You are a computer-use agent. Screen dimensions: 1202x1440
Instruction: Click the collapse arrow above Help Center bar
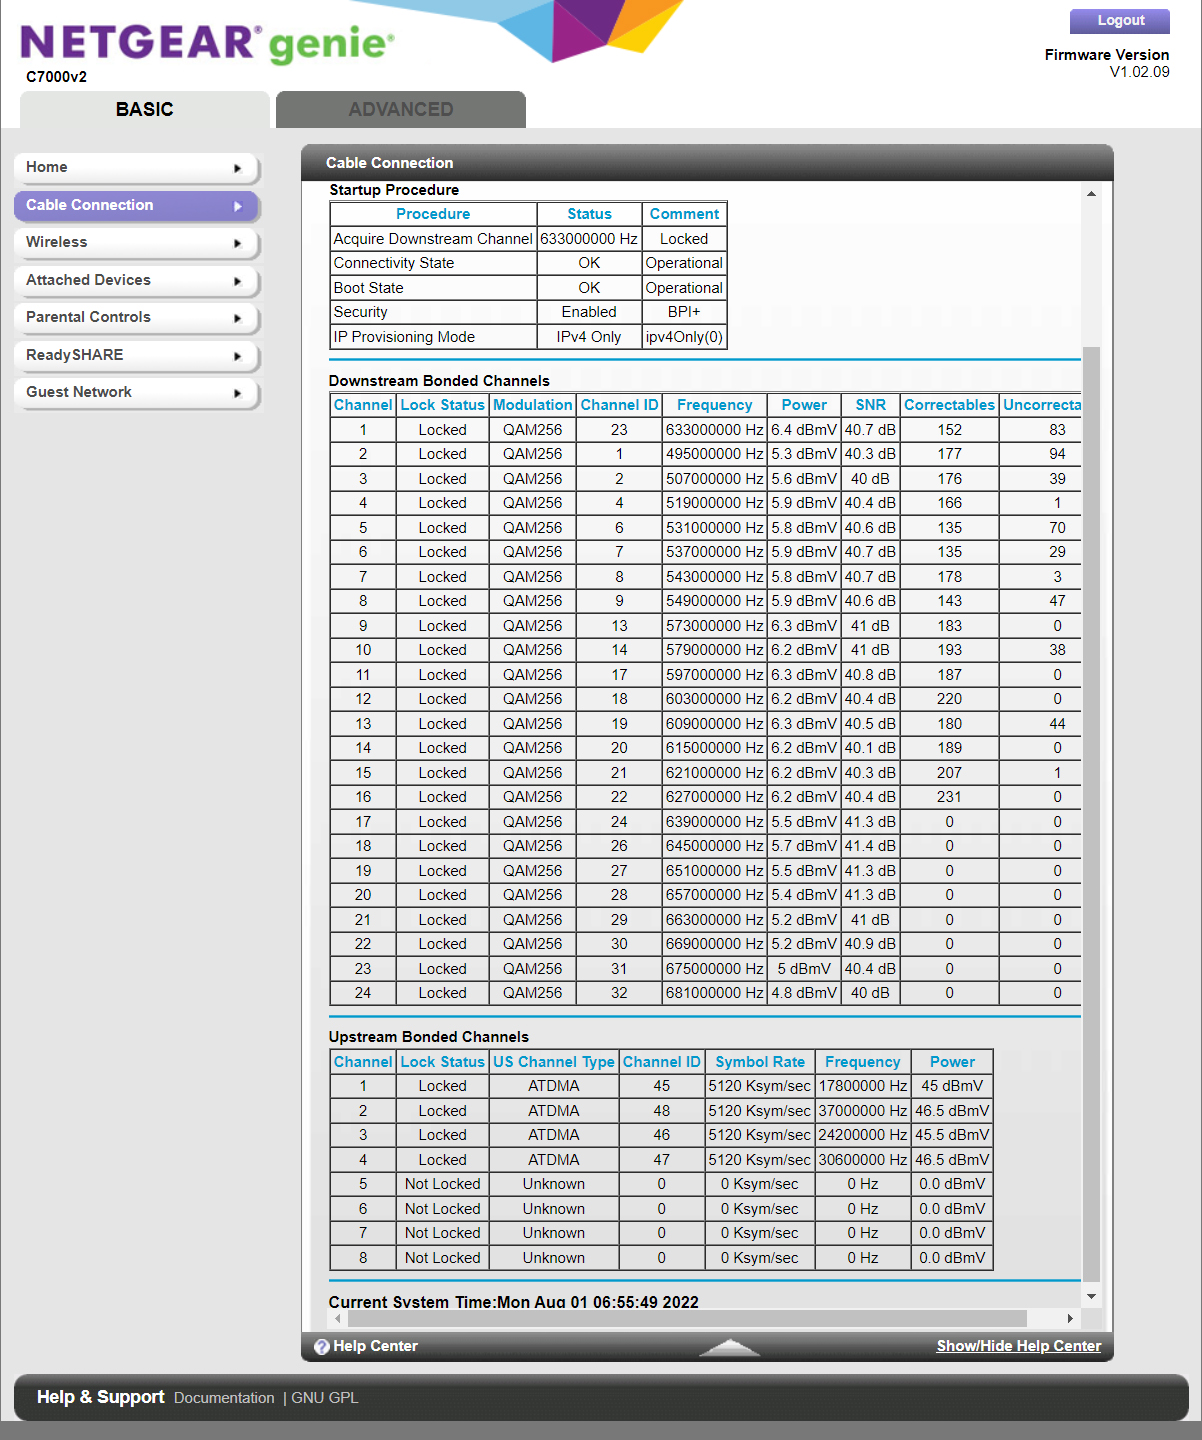tap(729, 1347)
